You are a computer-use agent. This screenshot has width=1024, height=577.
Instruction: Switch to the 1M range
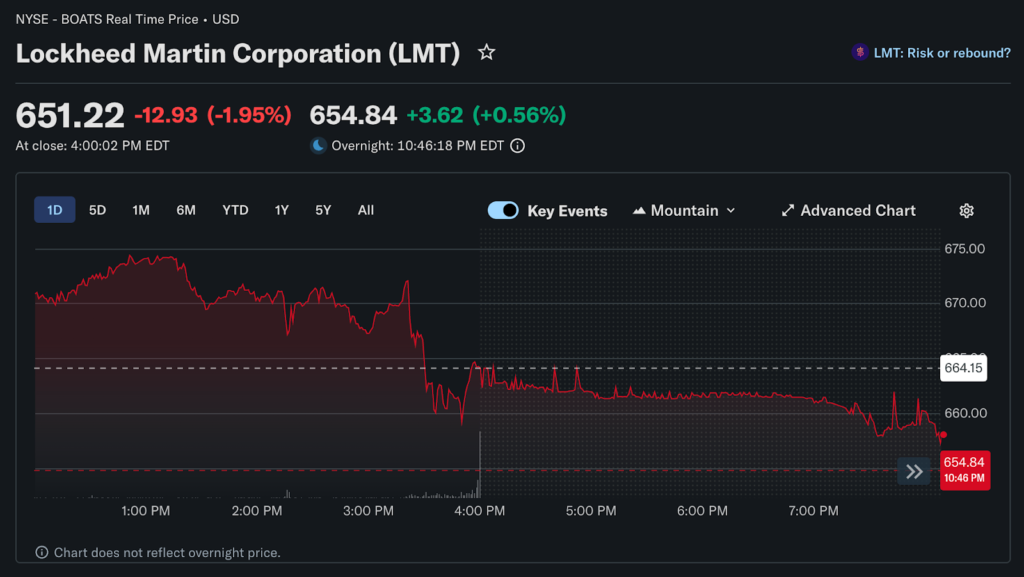pos(141,210)
